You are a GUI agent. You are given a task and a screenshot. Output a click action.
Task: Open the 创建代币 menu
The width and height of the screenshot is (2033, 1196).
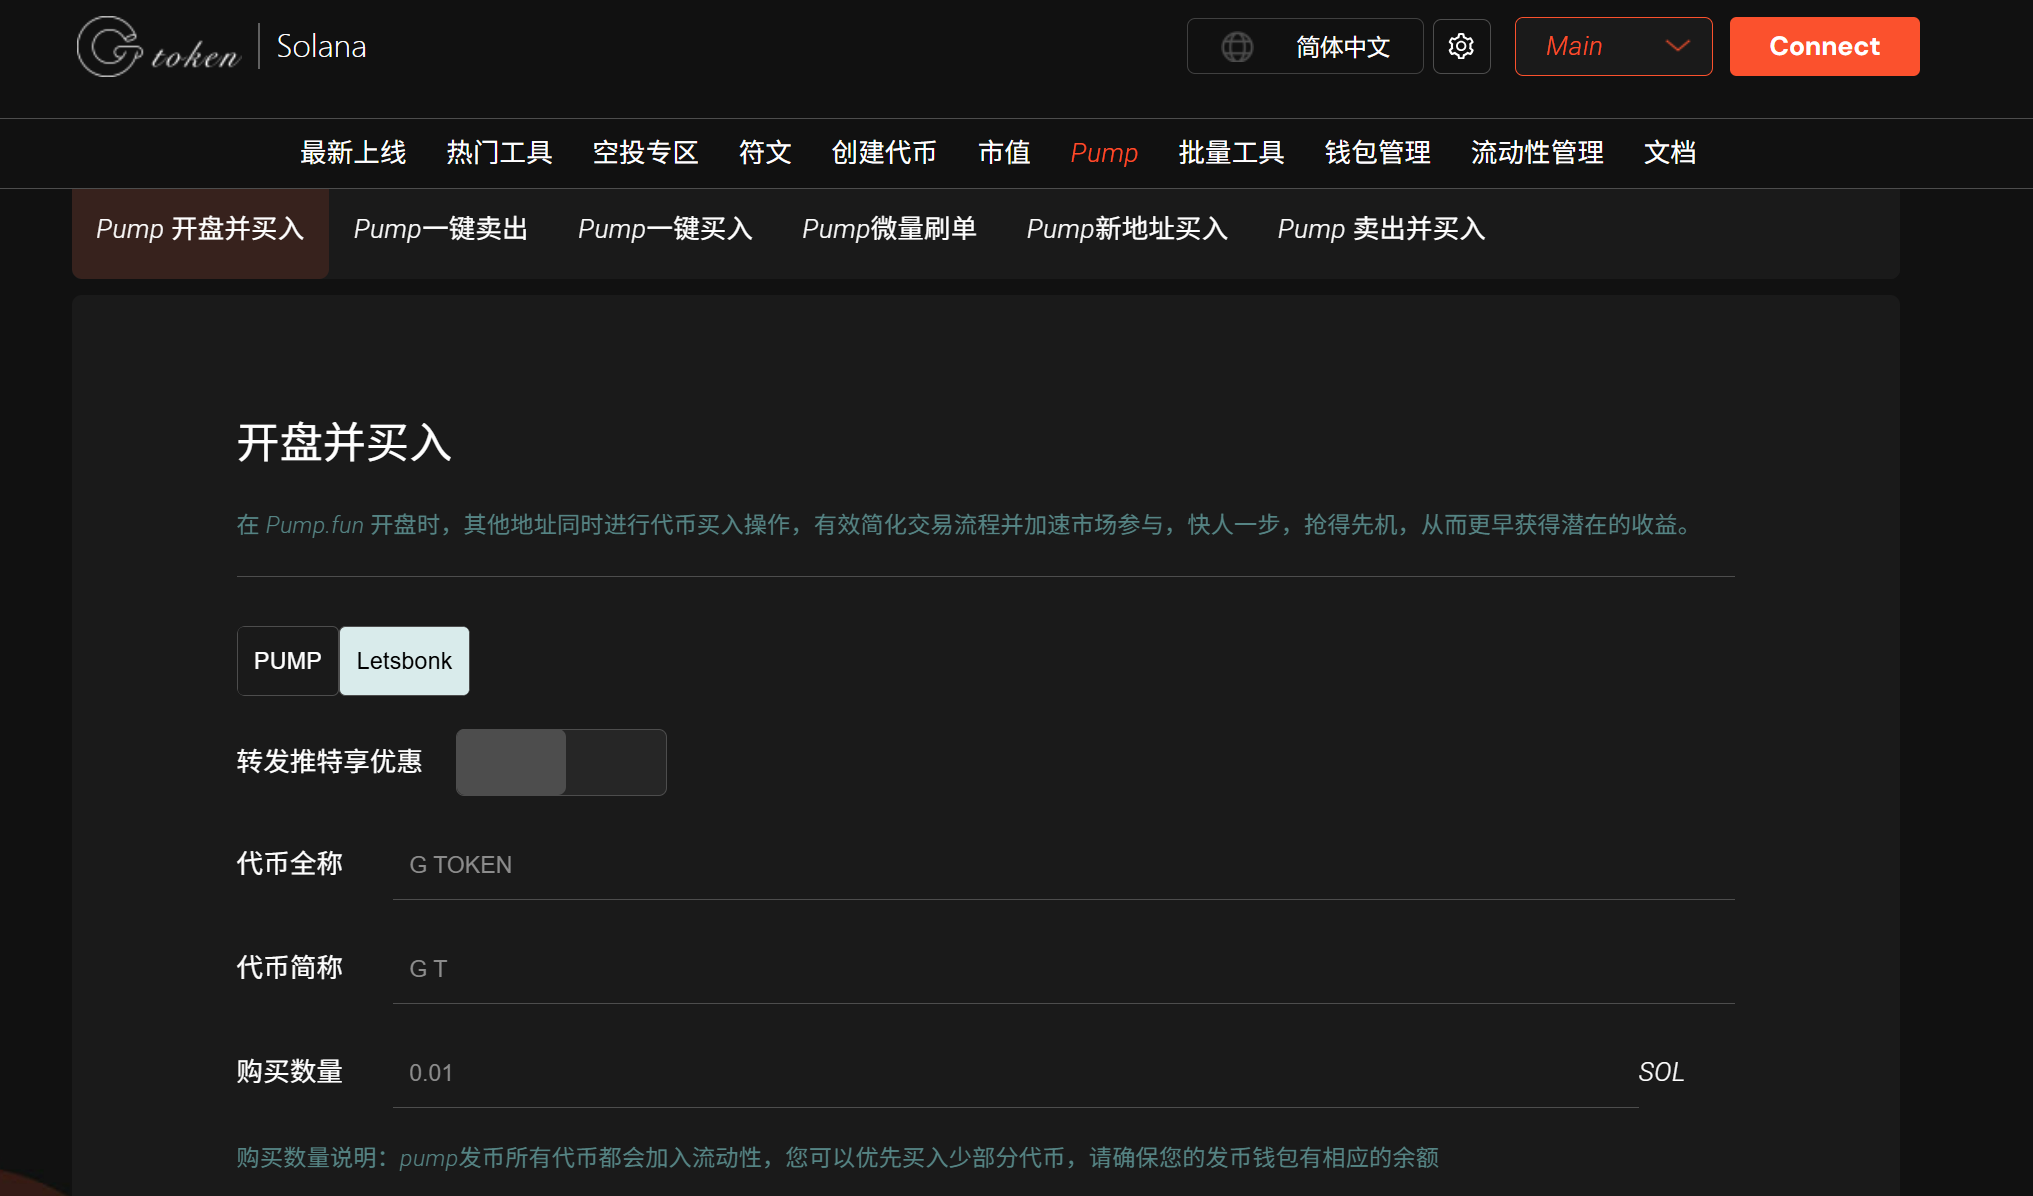coord(884,152)
